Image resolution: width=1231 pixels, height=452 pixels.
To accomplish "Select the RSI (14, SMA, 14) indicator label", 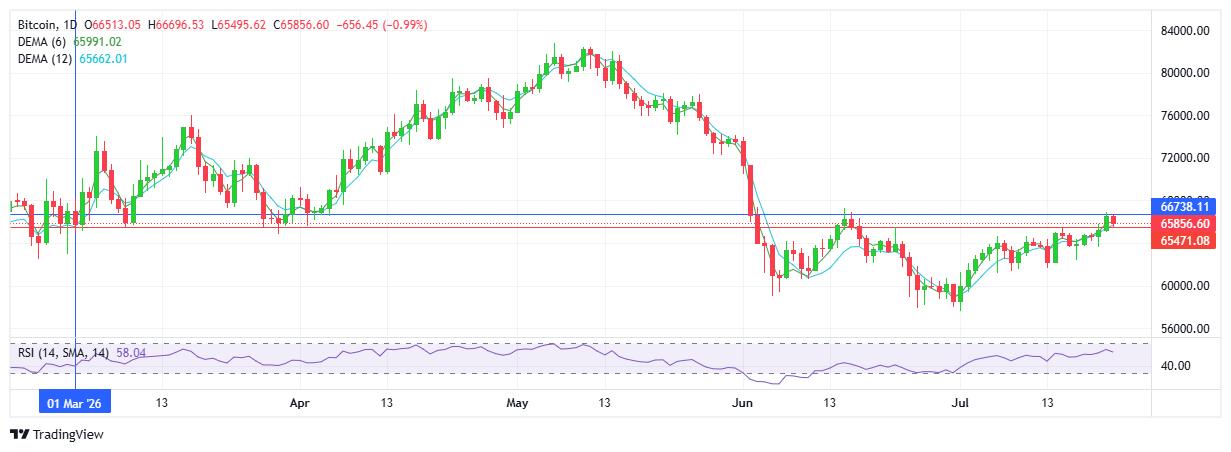I will pyautogui.click(x=62, y=353).
